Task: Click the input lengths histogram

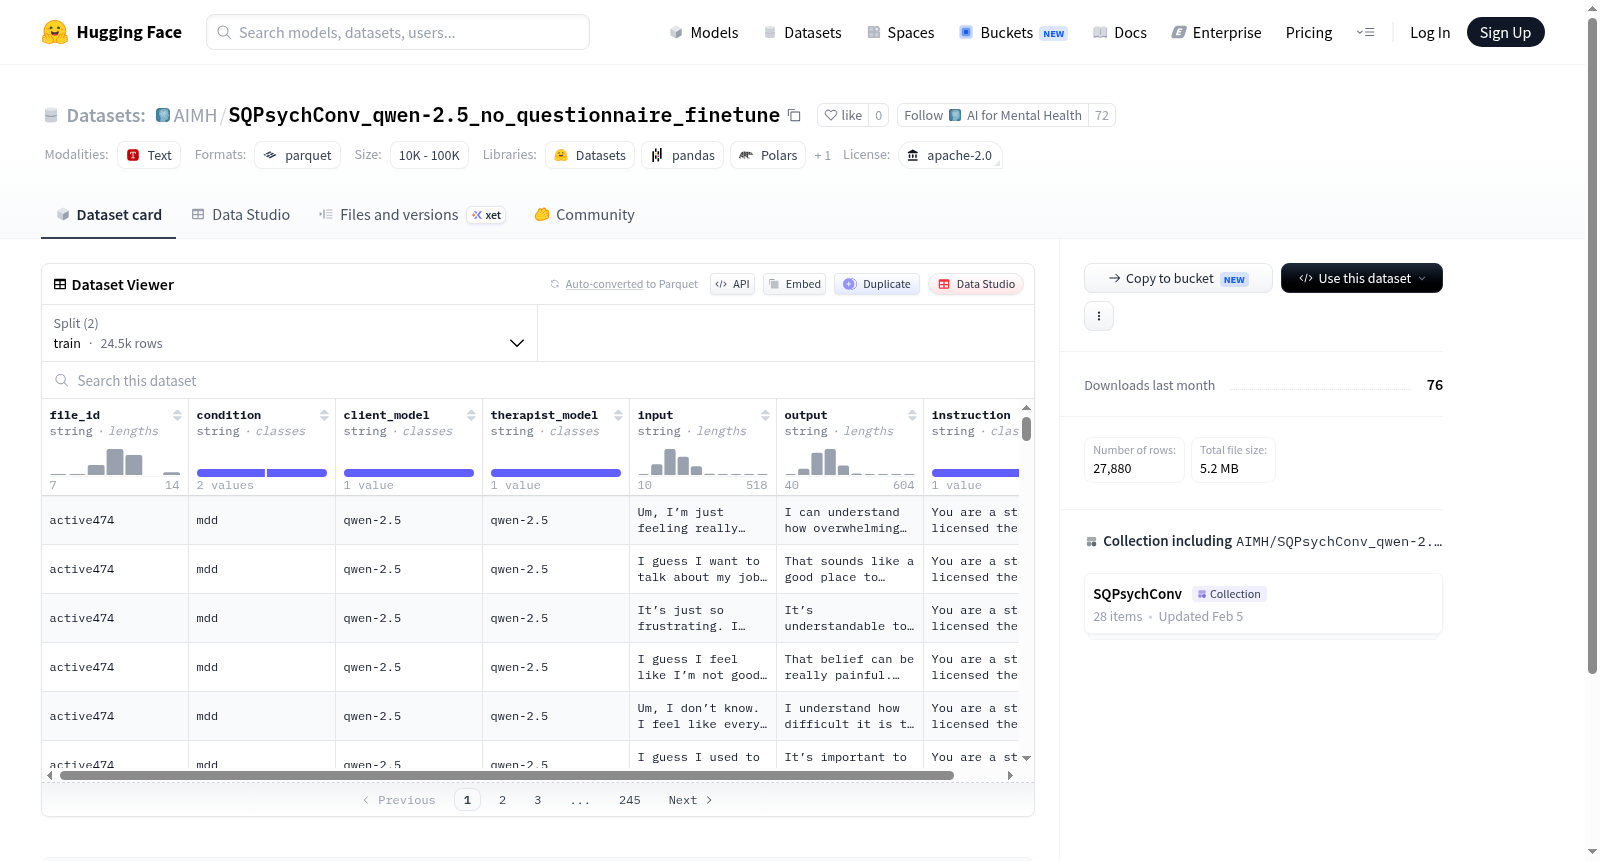Action: (x=703, y=462)
